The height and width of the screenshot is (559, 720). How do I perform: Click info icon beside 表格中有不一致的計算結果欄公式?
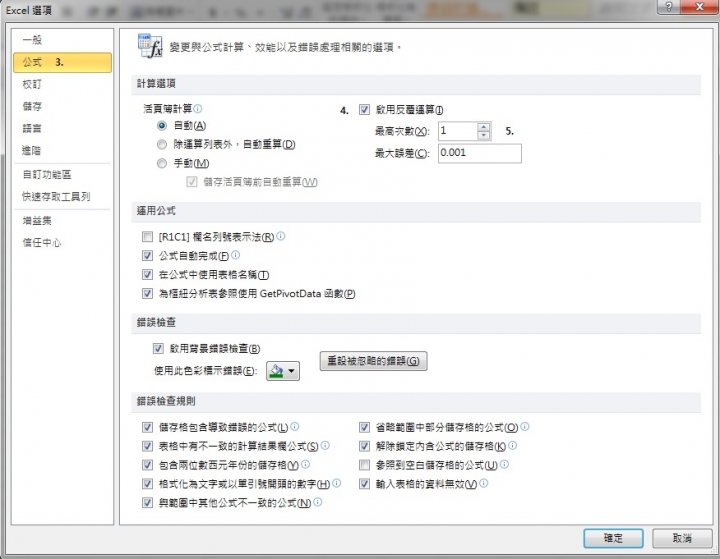tap(325, 445)
